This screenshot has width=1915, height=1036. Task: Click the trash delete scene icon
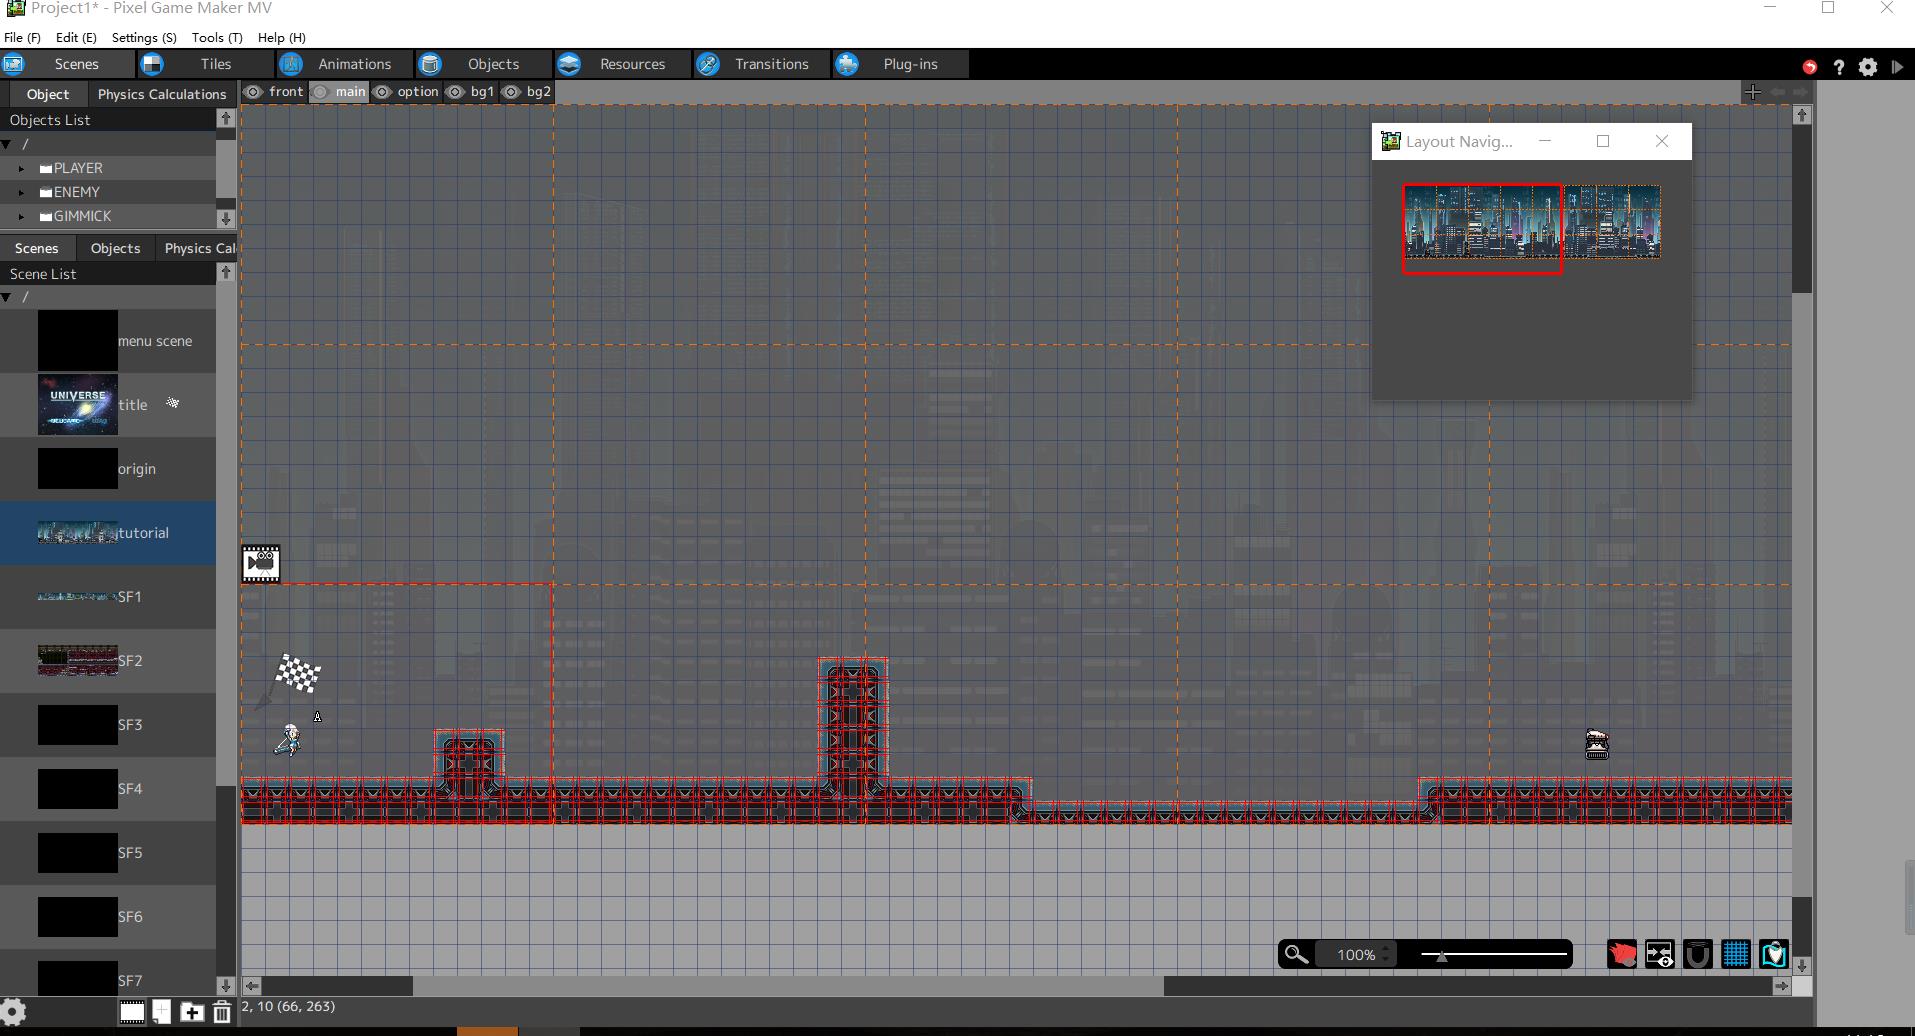(222, 1012)
